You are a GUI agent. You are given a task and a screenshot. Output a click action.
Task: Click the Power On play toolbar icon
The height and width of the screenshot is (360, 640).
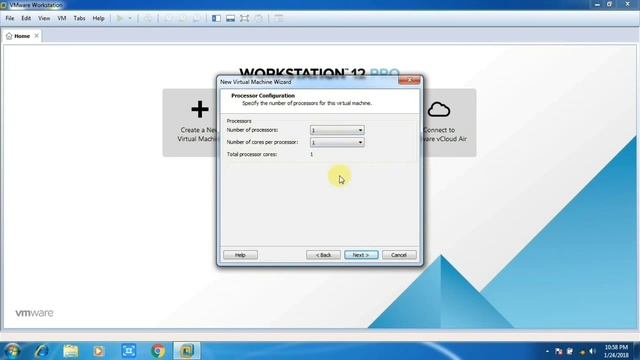click(120, 18)
